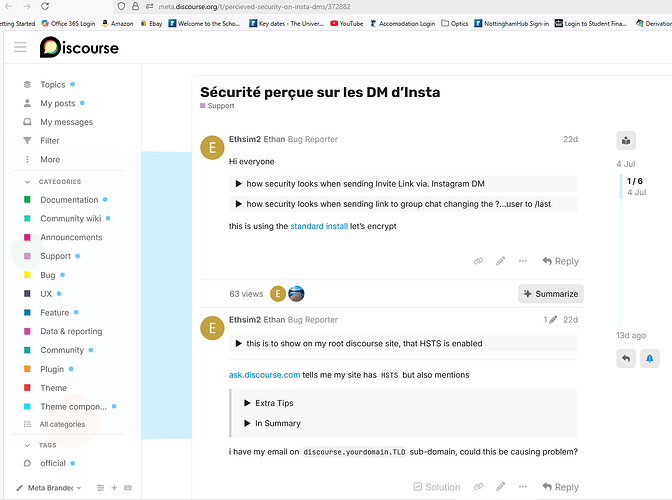Open Topics in the sidebar

point(53,84)
